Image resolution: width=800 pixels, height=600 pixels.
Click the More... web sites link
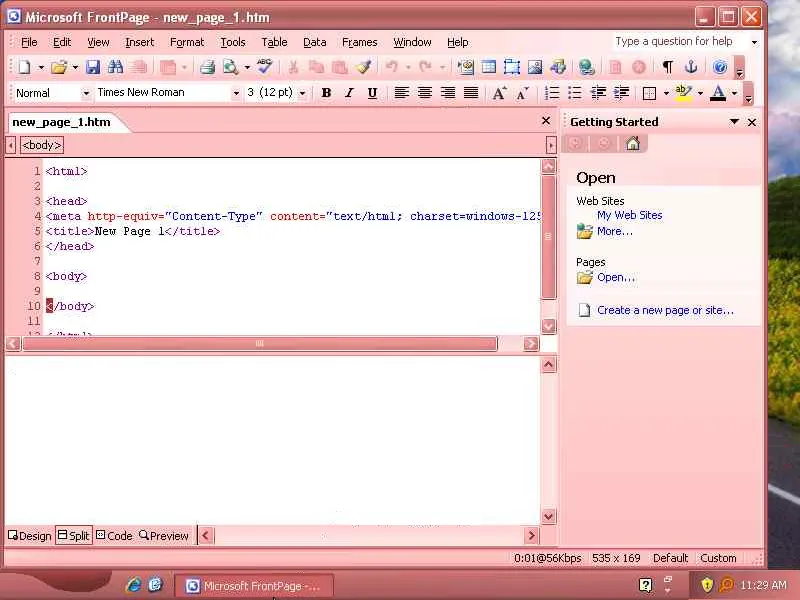click(x=615, y=231)
